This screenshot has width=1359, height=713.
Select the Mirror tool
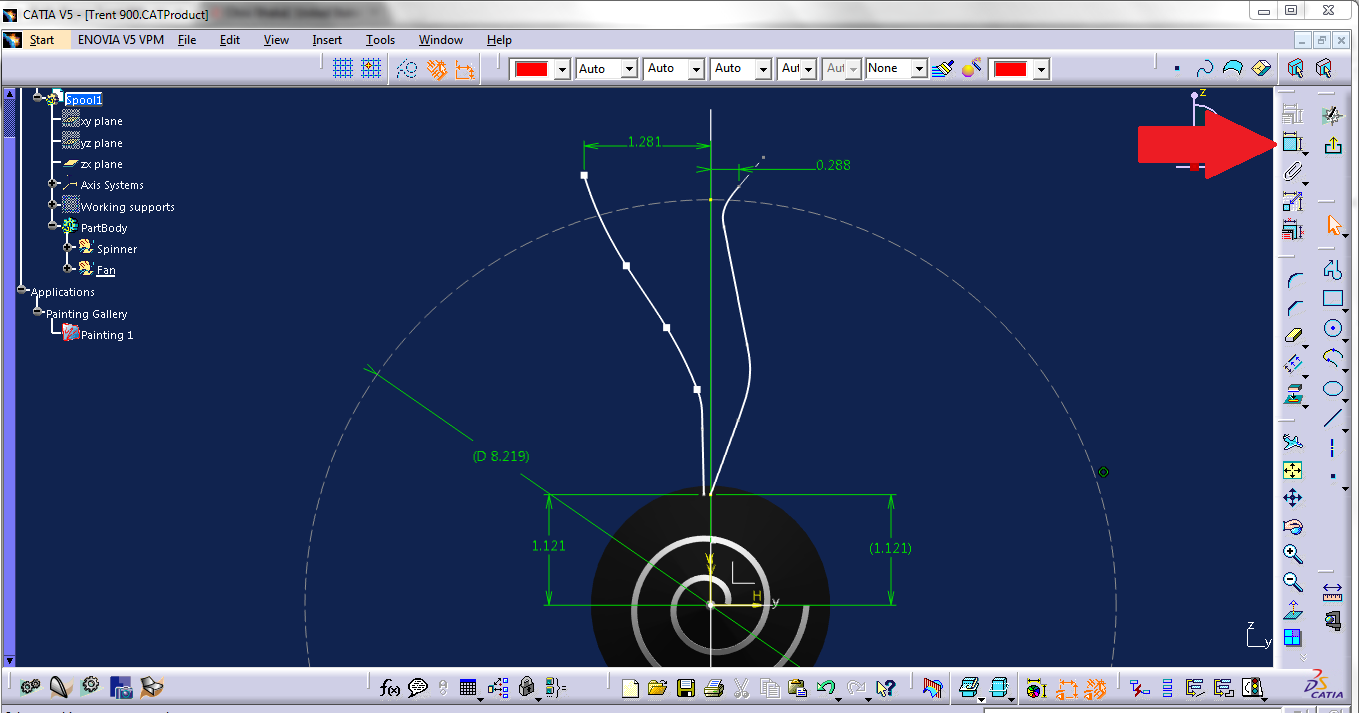click(1293, 364)
